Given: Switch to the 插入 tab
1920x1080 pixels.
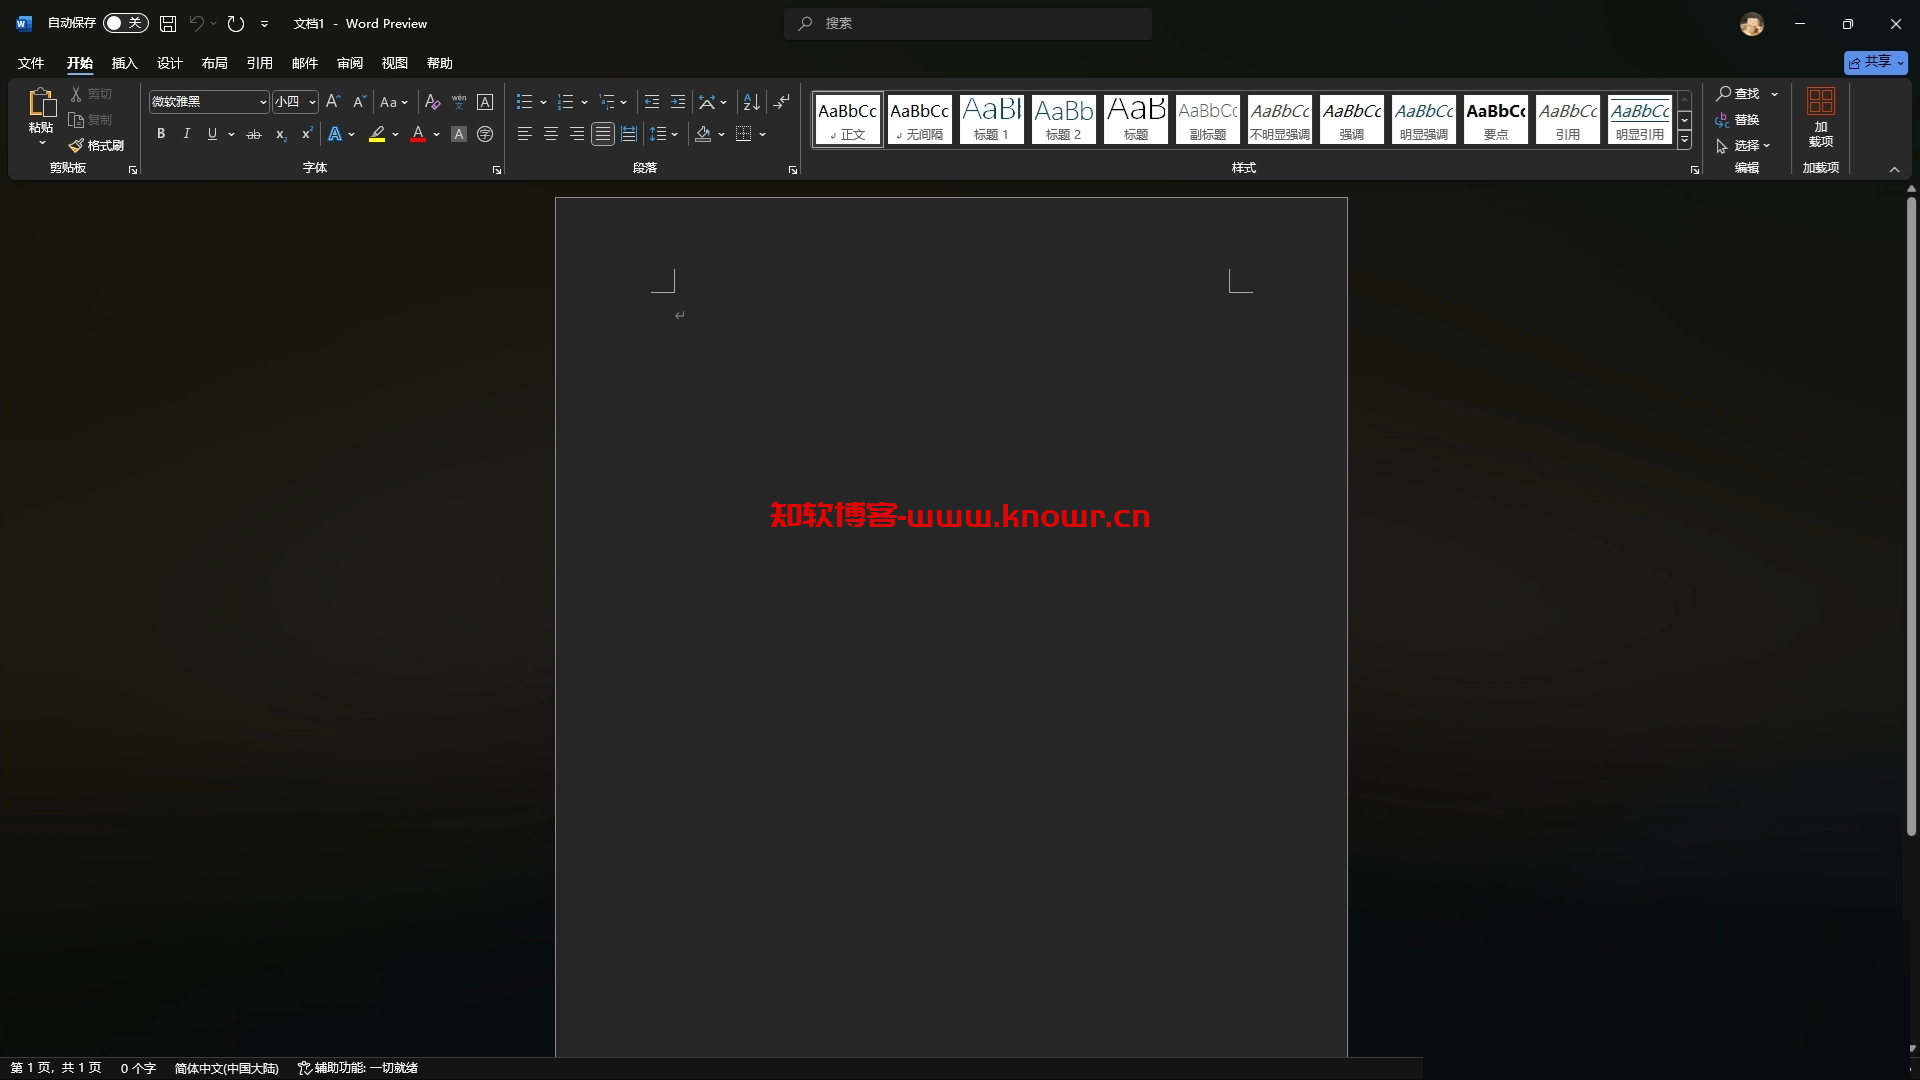Looking at the screenshot, I should pos(124,63).
